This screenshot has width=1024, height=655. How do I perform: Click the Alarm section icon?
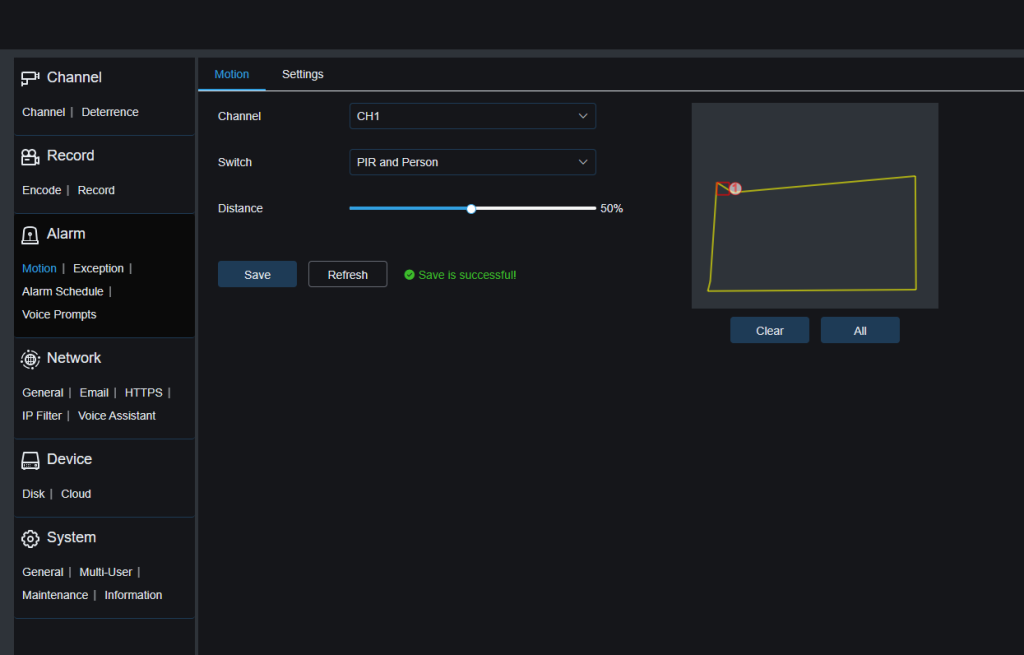click(30, 234)
